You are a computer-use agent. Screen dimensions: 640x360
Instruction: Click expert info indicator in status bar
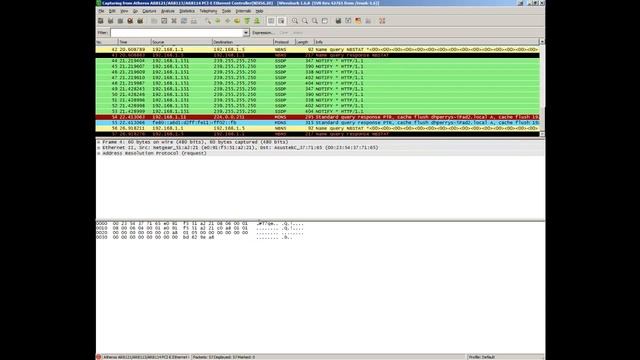pos(98,357)
